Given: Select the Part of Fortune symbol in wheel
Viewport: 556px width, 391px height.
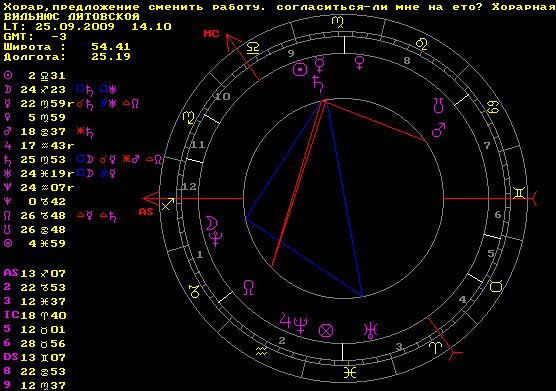Looking at the screenshot, I should pyautogui.click(x=326, y=331).
